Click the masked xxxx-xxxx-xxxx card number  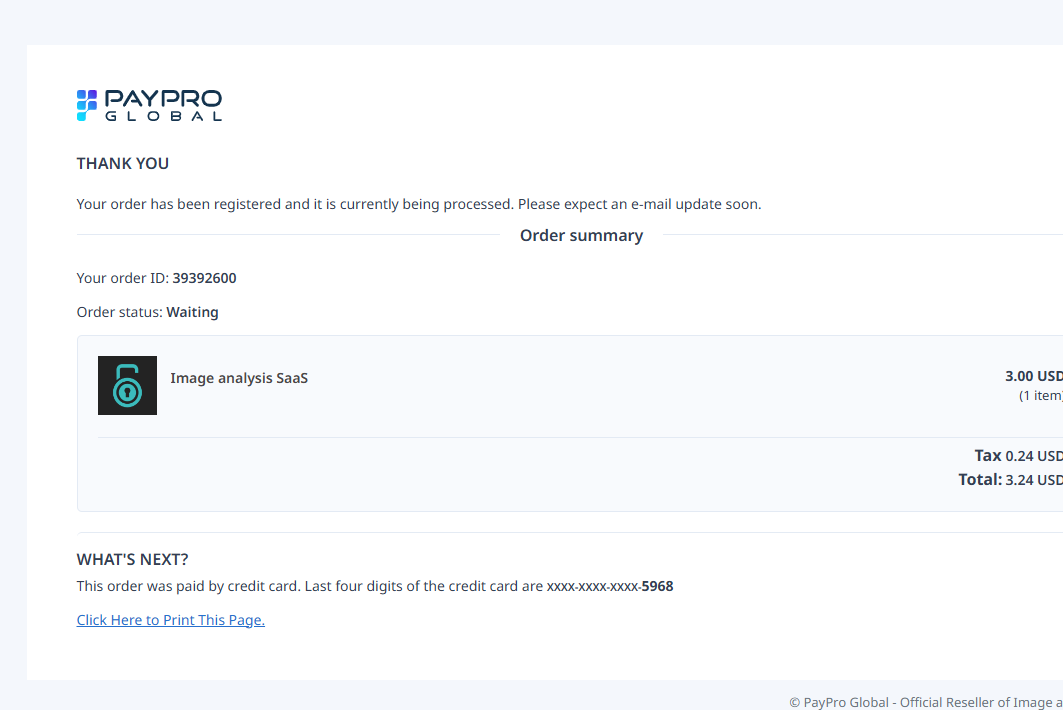click(x=593, y=586)
